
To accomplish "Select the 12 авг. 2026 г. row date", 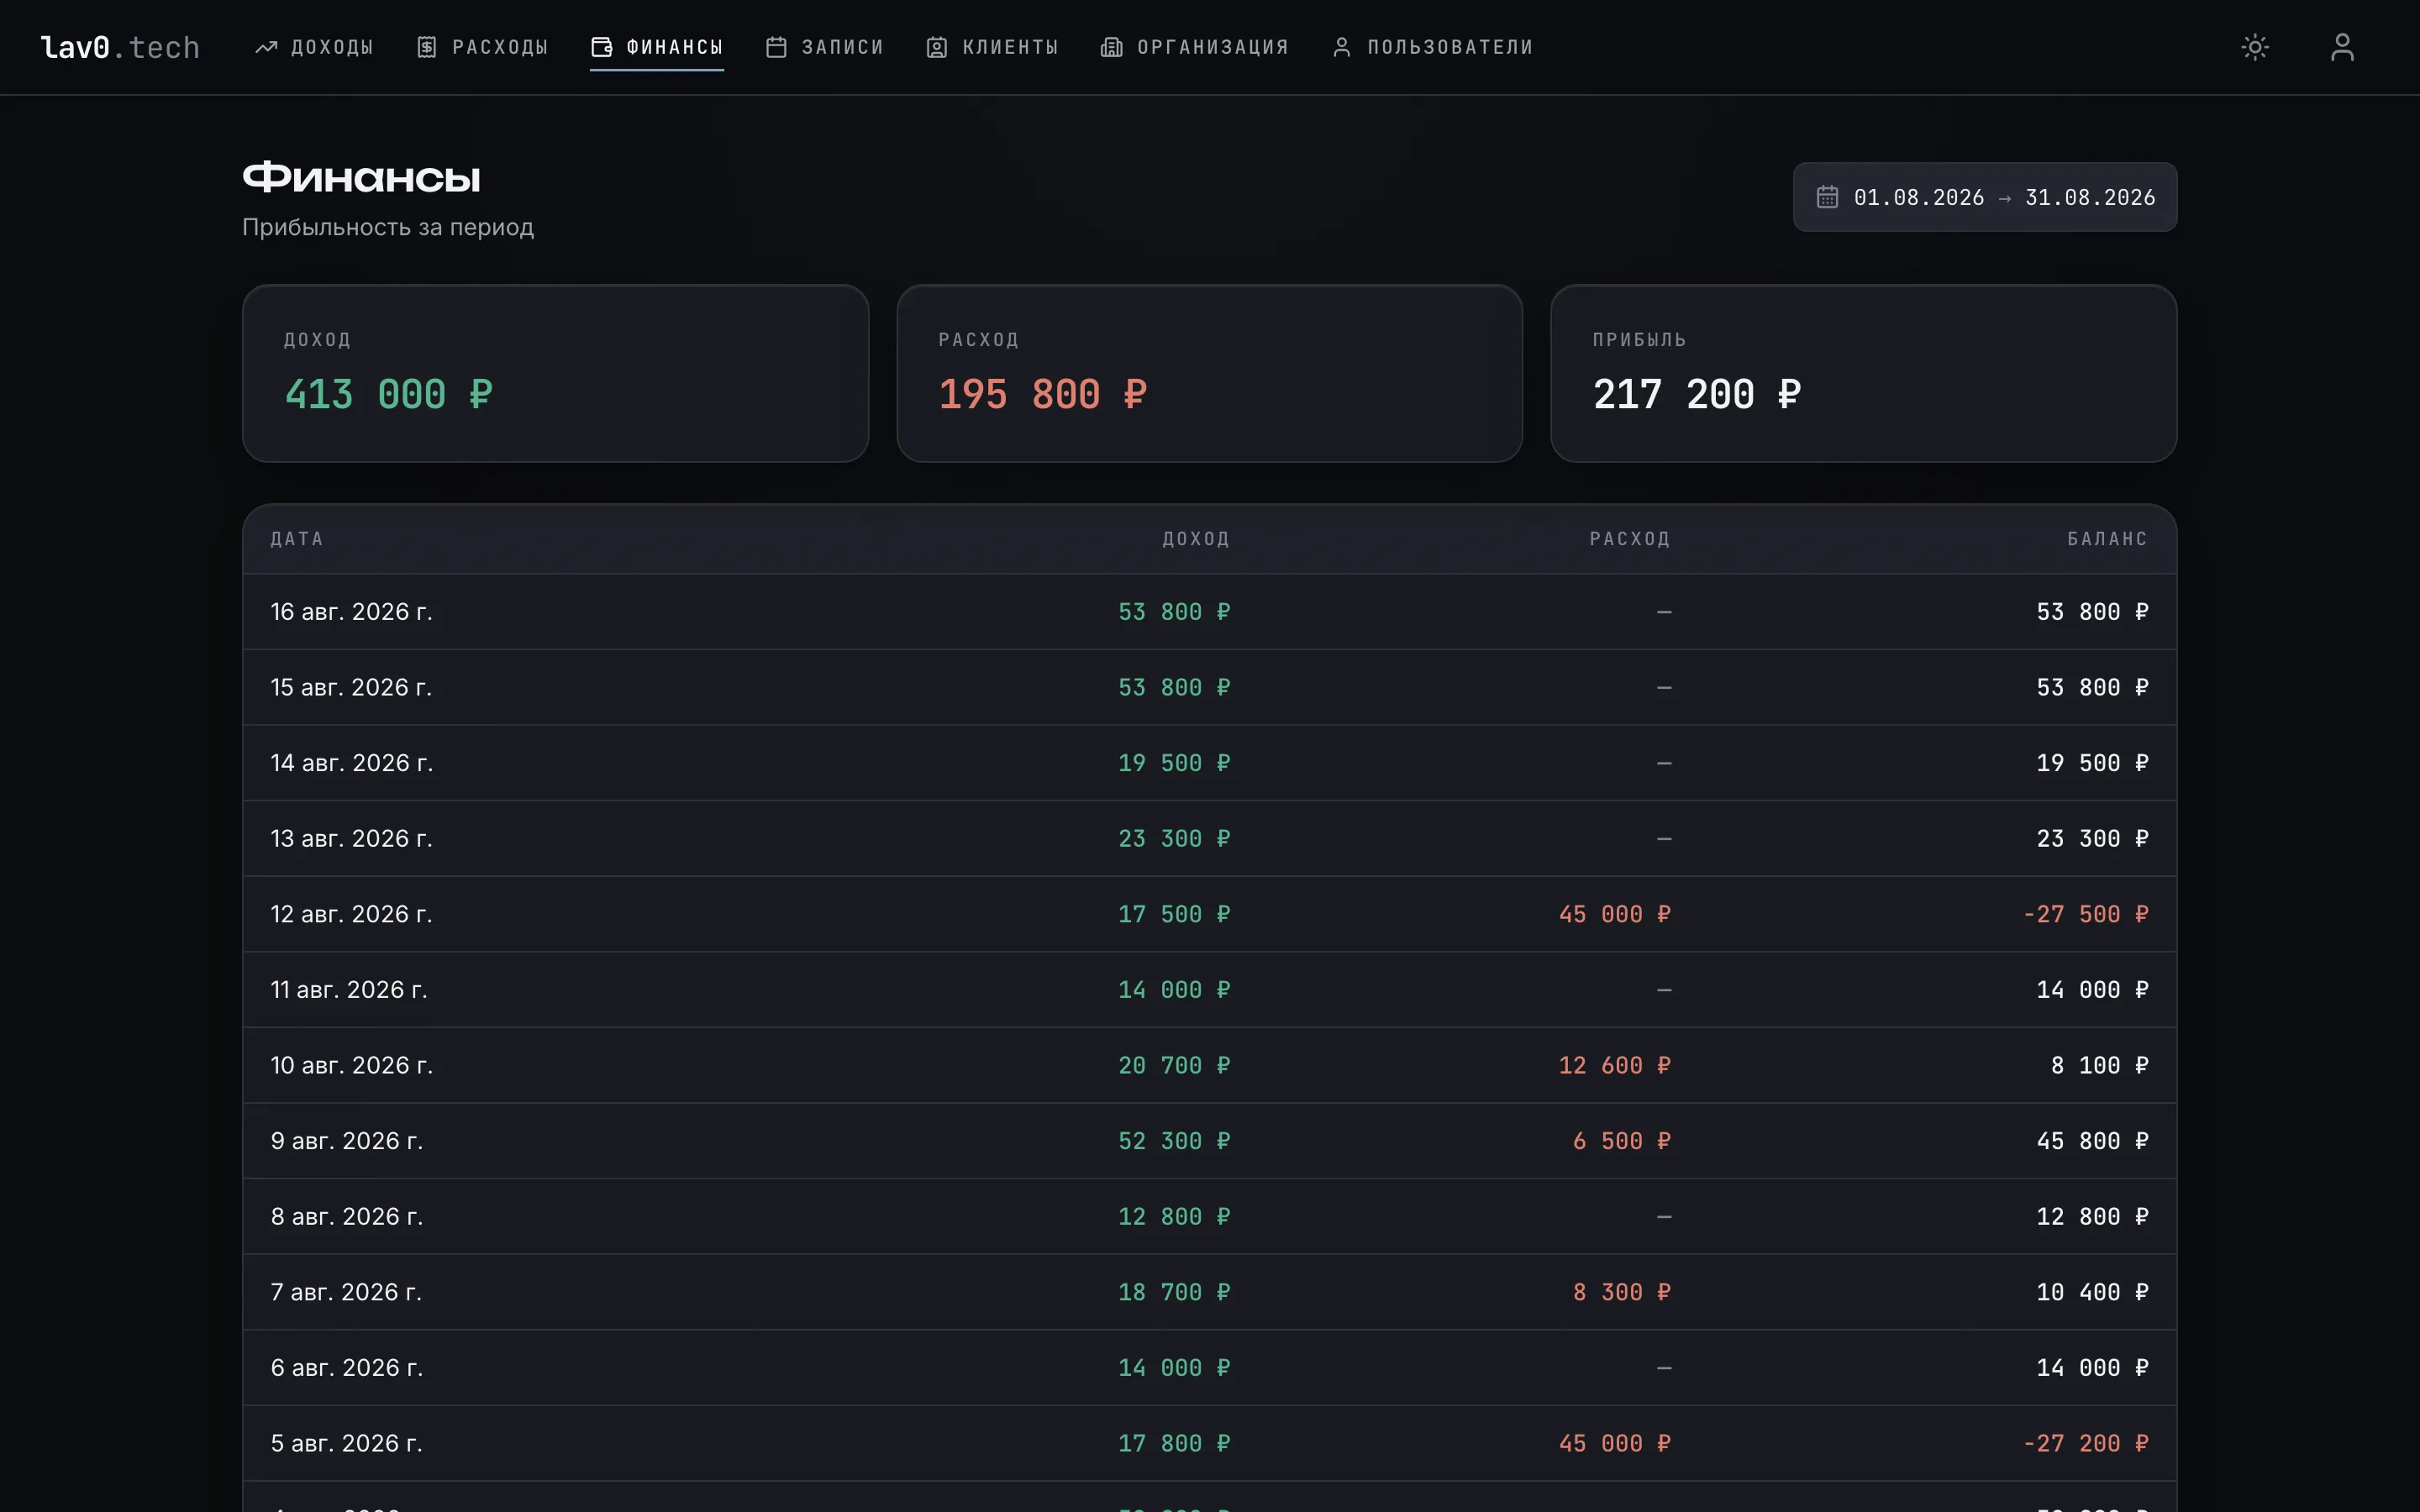I will click(352, 914).
